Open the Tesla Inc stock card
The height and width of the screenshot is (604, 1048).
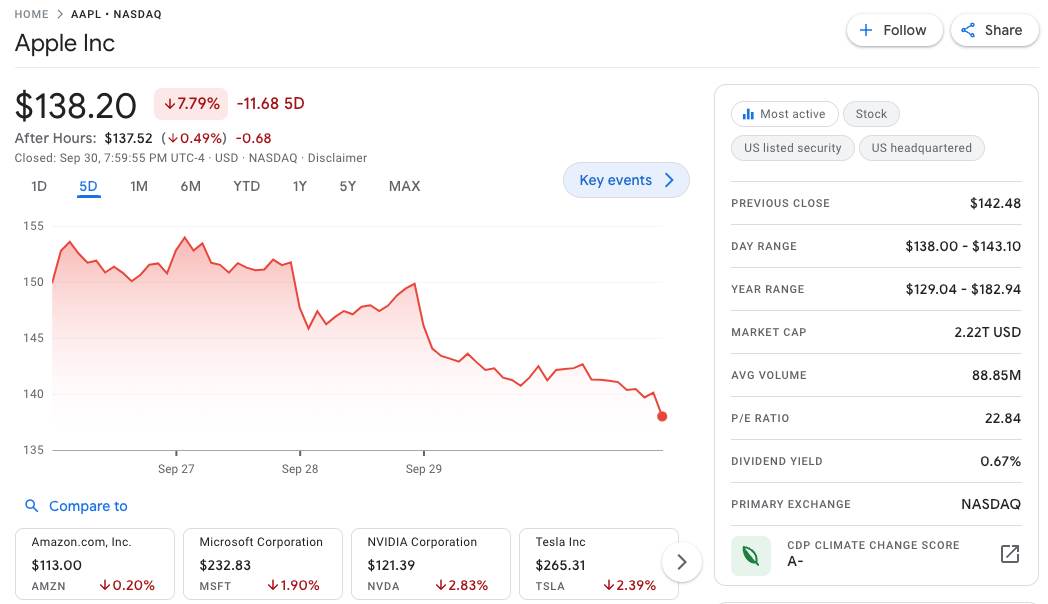coord(598,564)
